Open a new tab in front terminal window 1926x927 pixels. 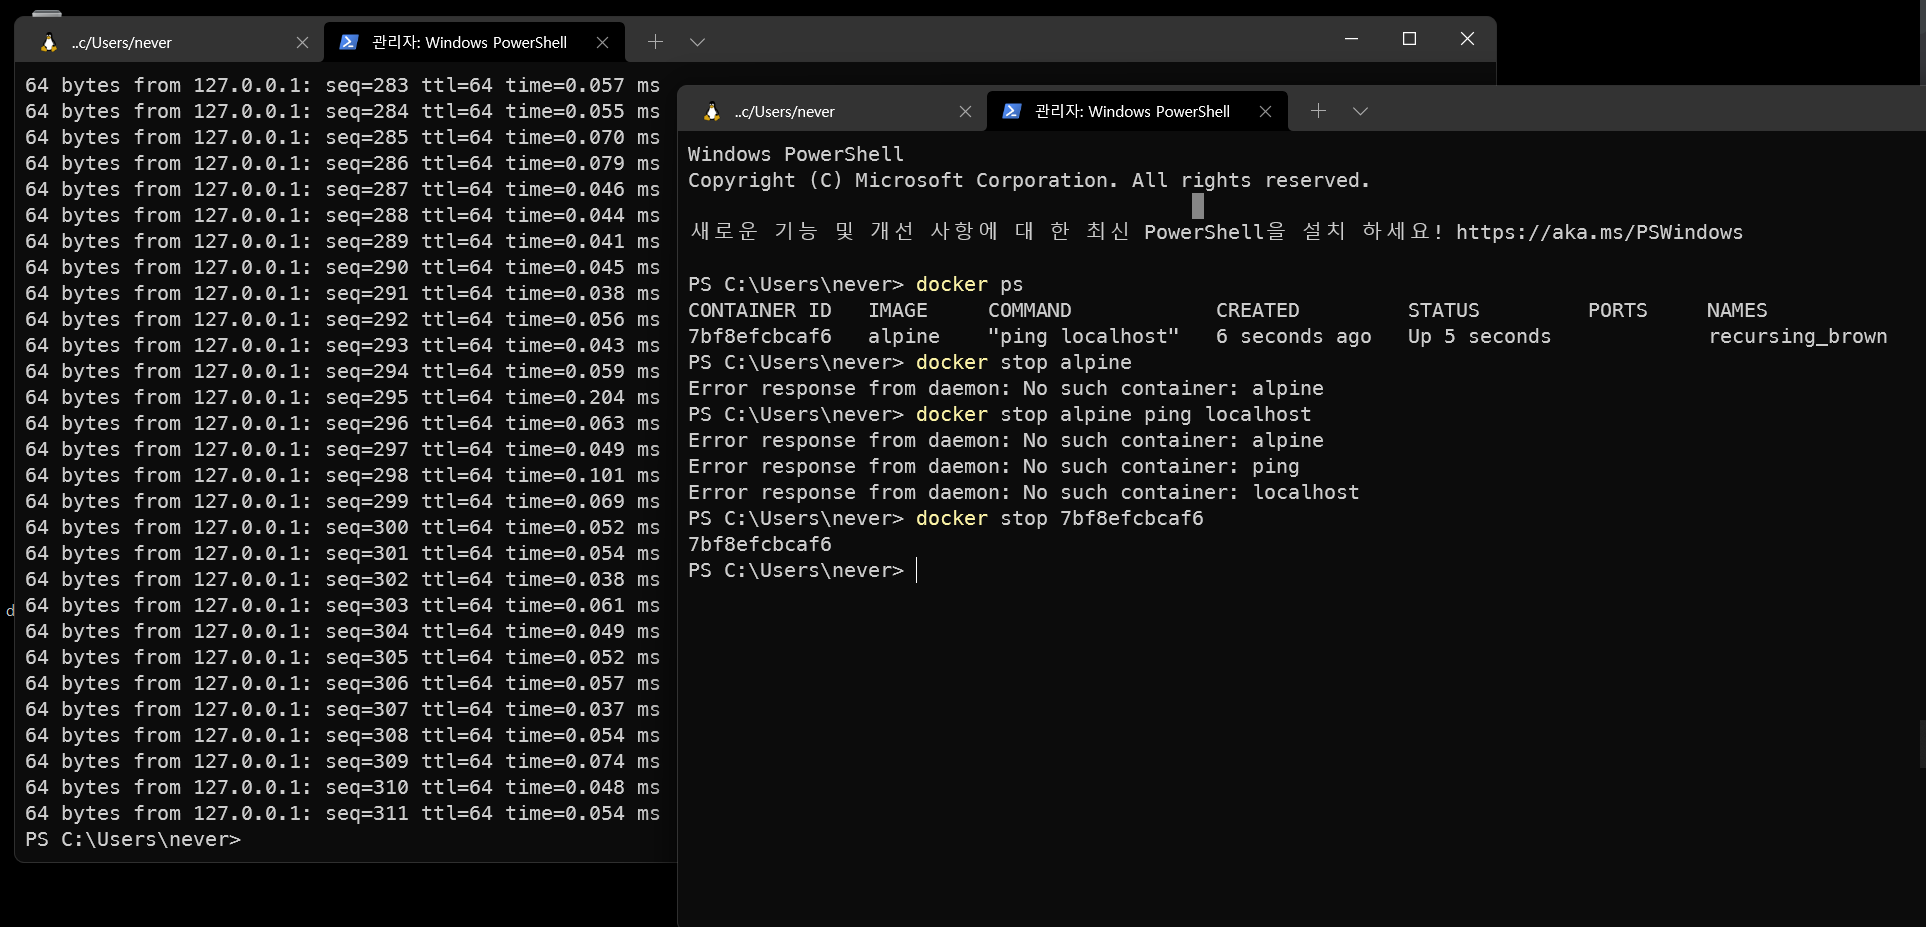(1318, 110)
